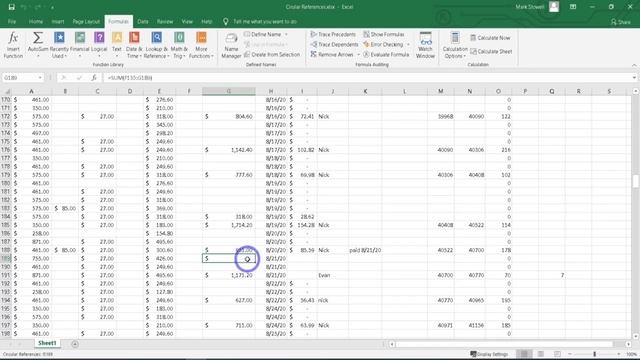The width and height of the screenshot is (640, 360).
Task: Click Trace Dependents
Action: [x=334, y=44]
